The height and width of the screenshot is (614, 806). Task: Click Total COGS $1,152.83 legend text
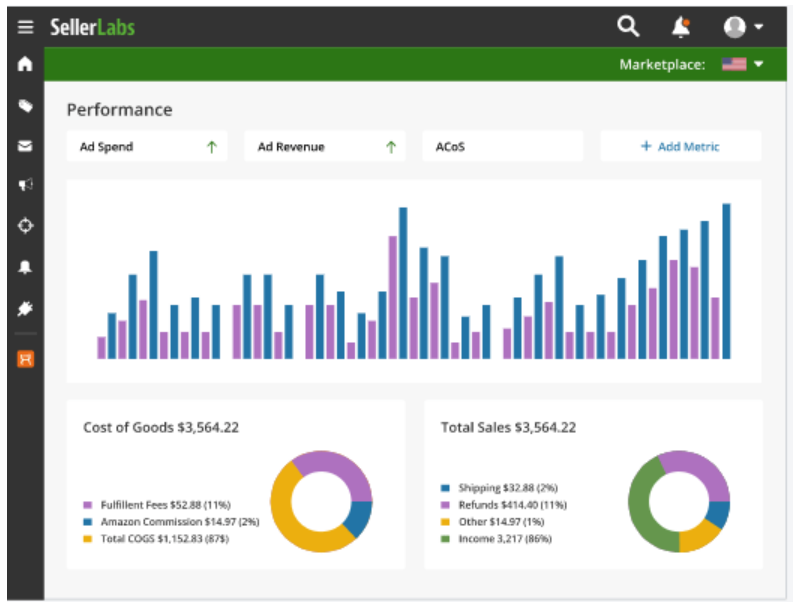(164, 539)
